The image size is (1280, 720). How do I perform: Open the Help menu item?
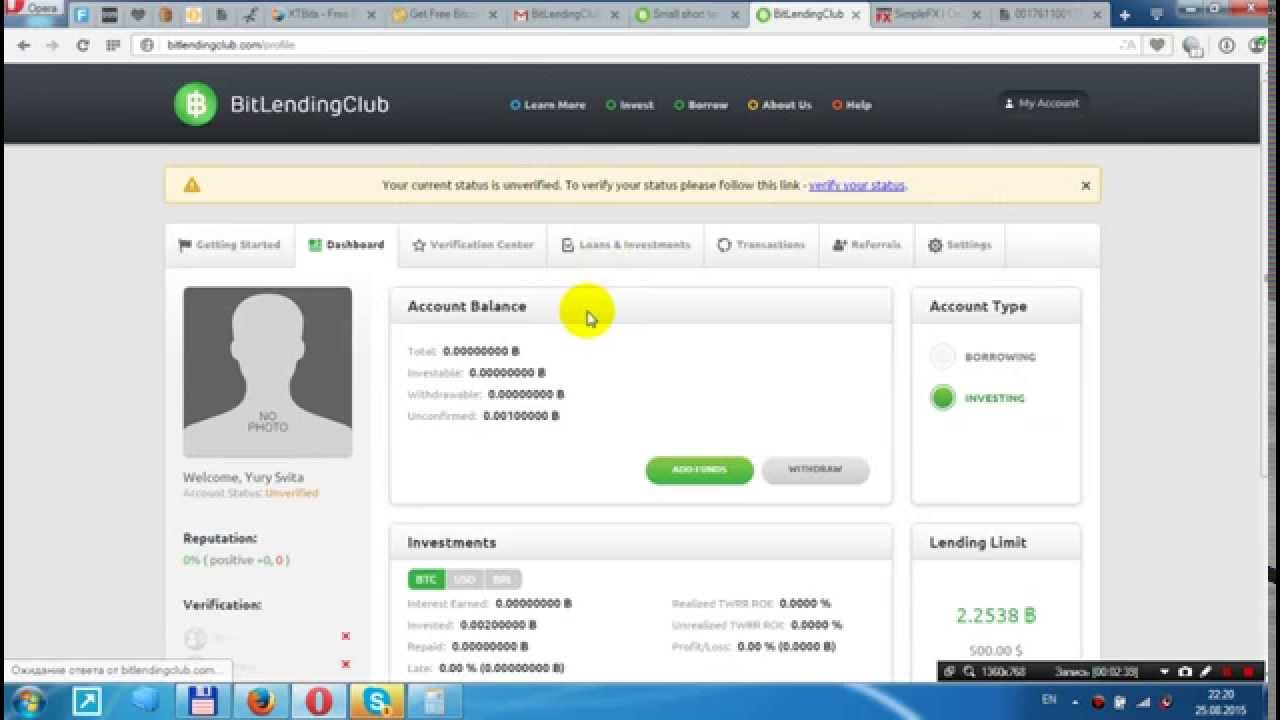852,105
